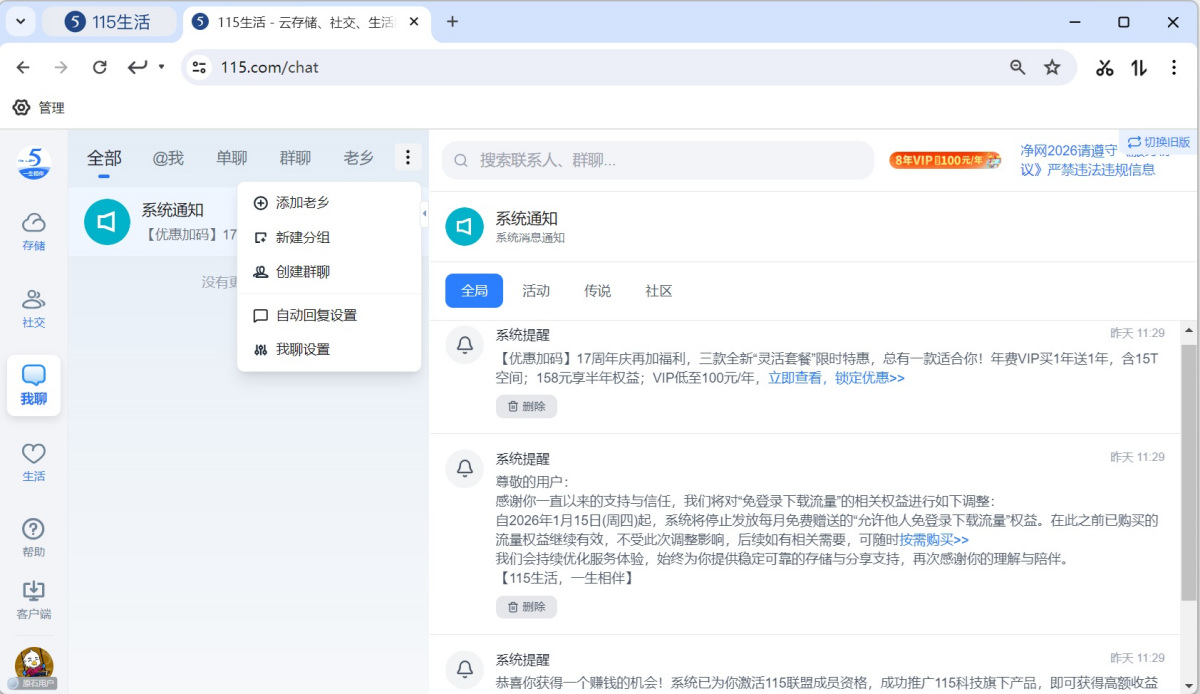Open the 社交 social sidebar icon
The height and width of the screenshot is (694, 1200).
tap(34, 308)
